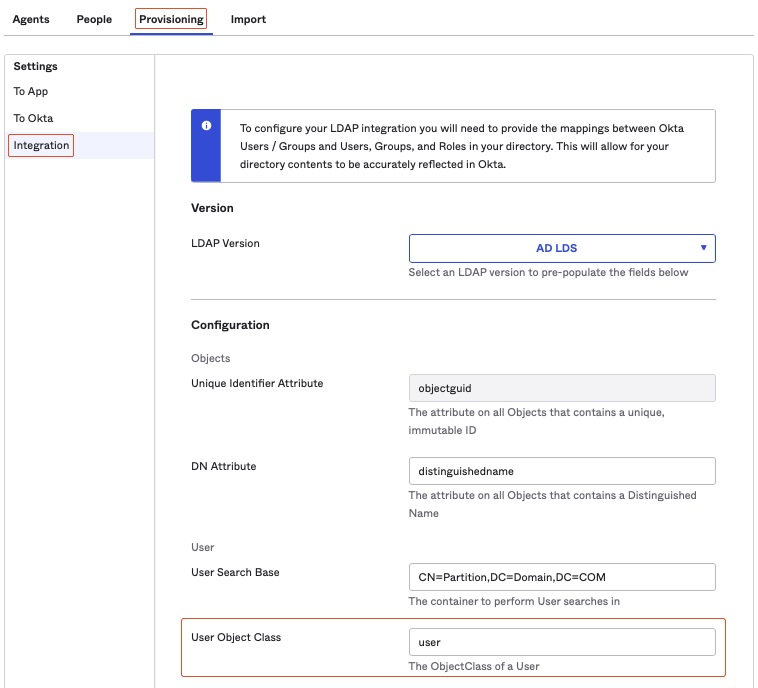Screen dimensions: 758x688
Task: Select To Okta in the settings sidebar
Action: click(33, 118)
